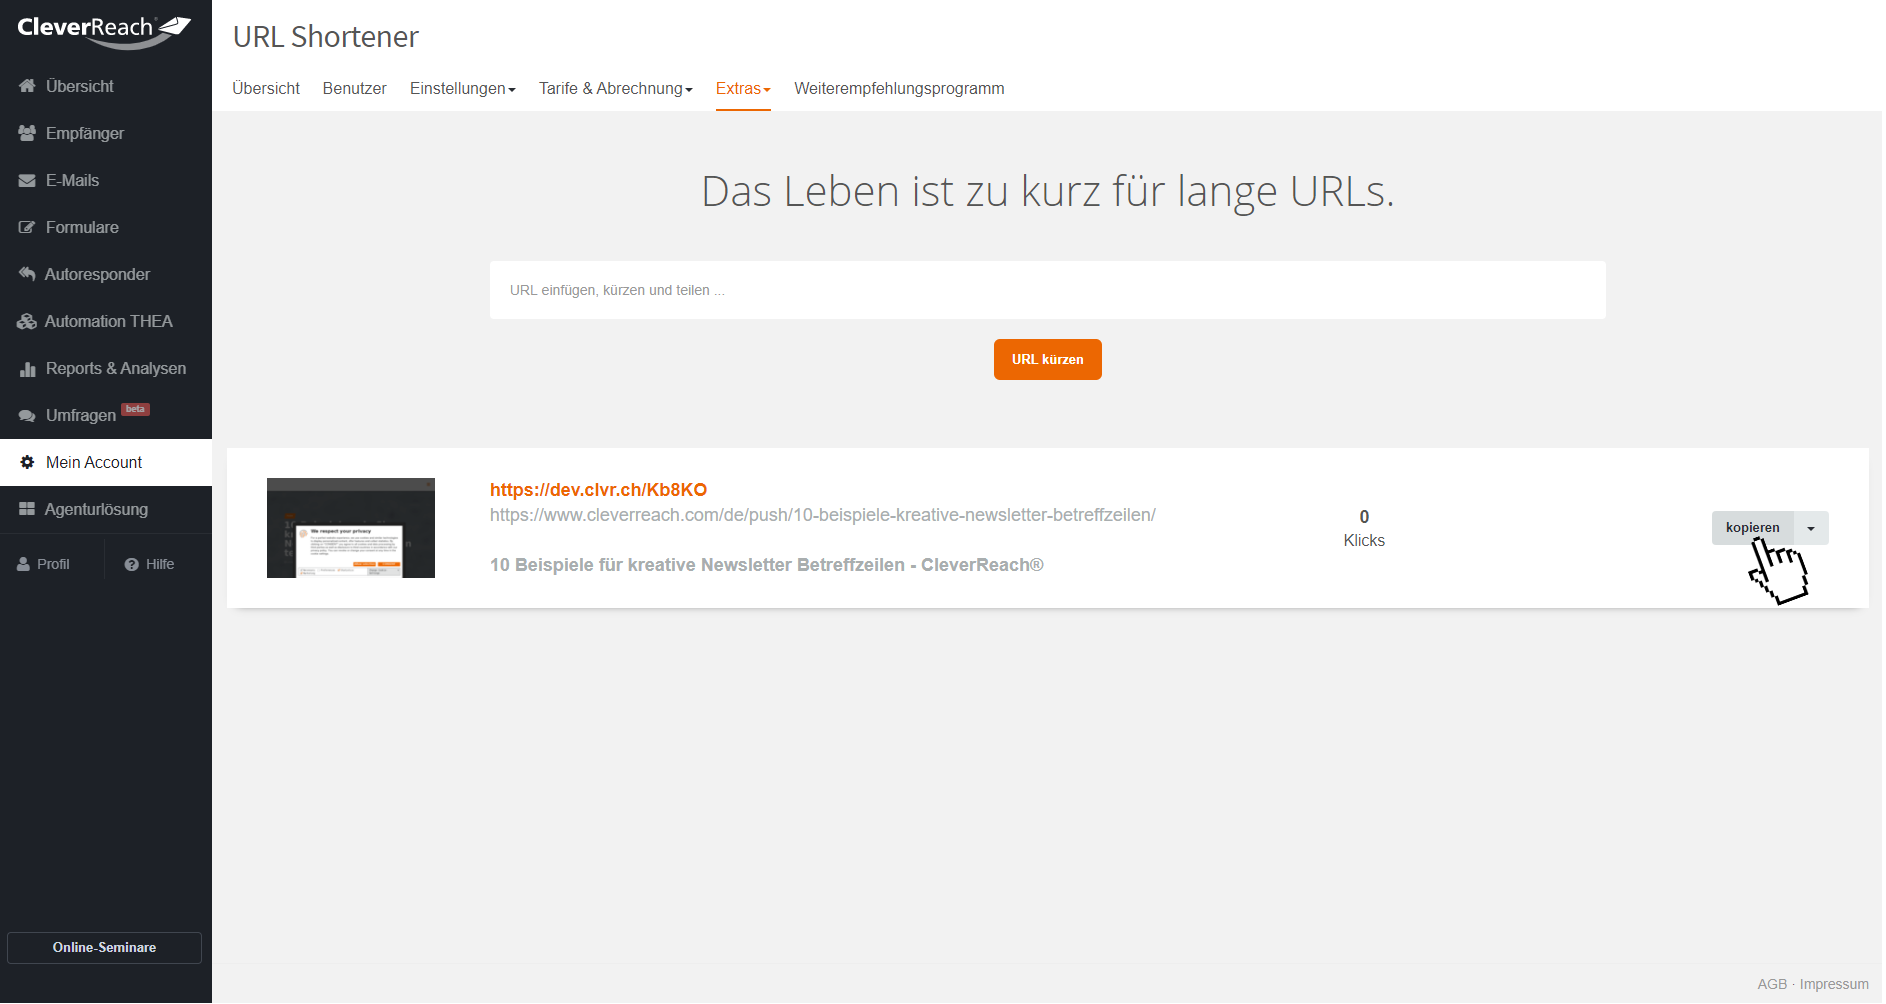Click the Hilfe question mark icon
This screenshot has width=1886, height=1004.
(131, 564)
